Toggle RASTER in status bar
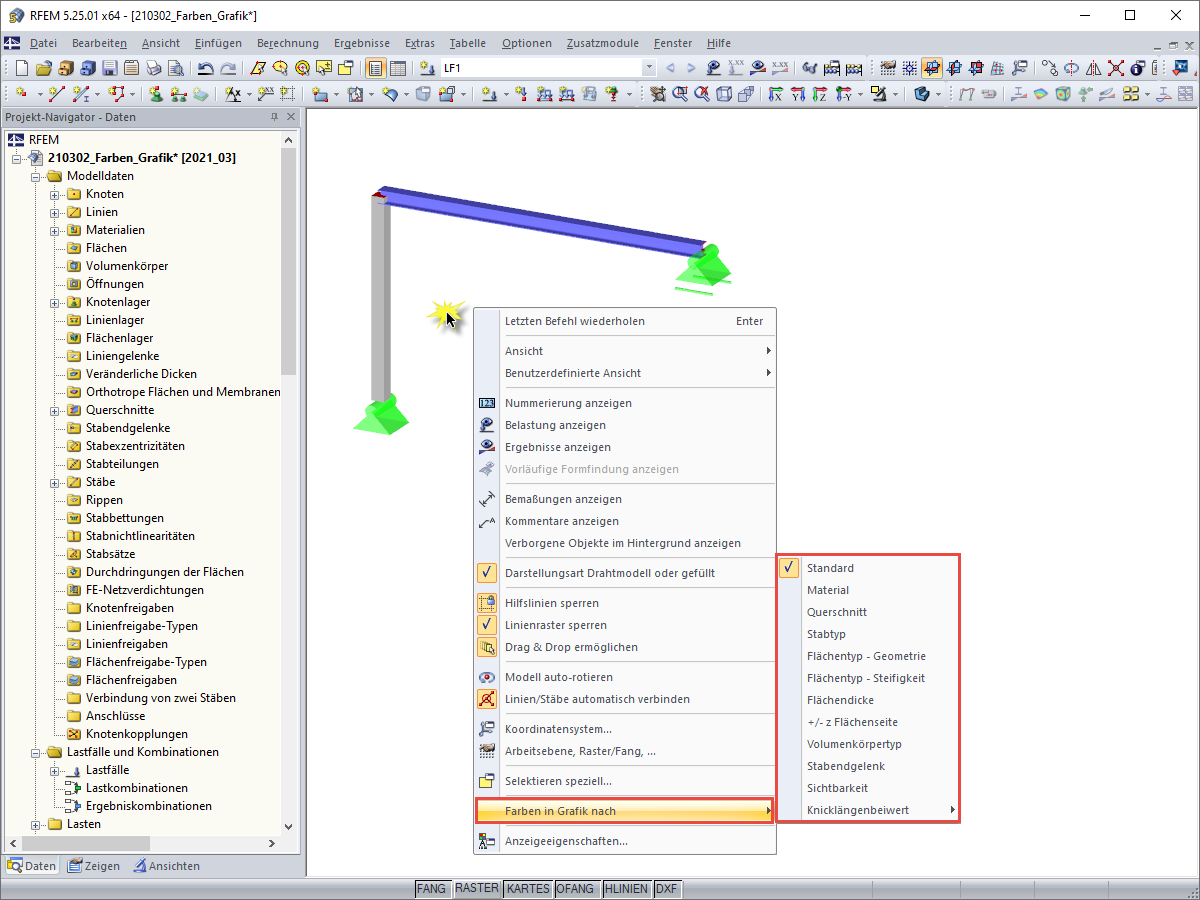The height and width of the screenshot is (900, 1200). [476, 888]
